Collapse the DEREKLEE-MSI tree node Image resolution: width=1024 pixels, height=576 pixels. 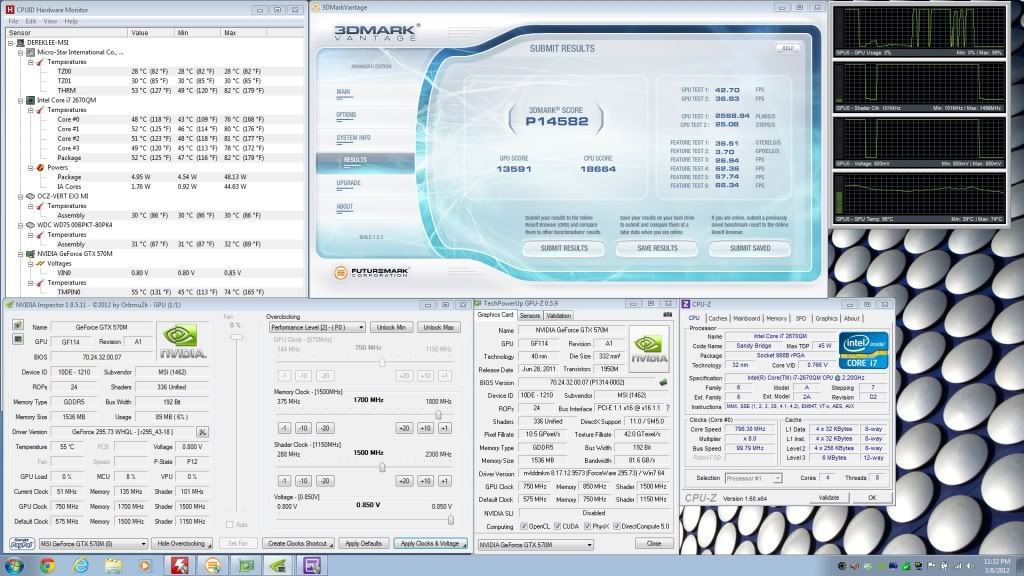[x=11, y=42]
